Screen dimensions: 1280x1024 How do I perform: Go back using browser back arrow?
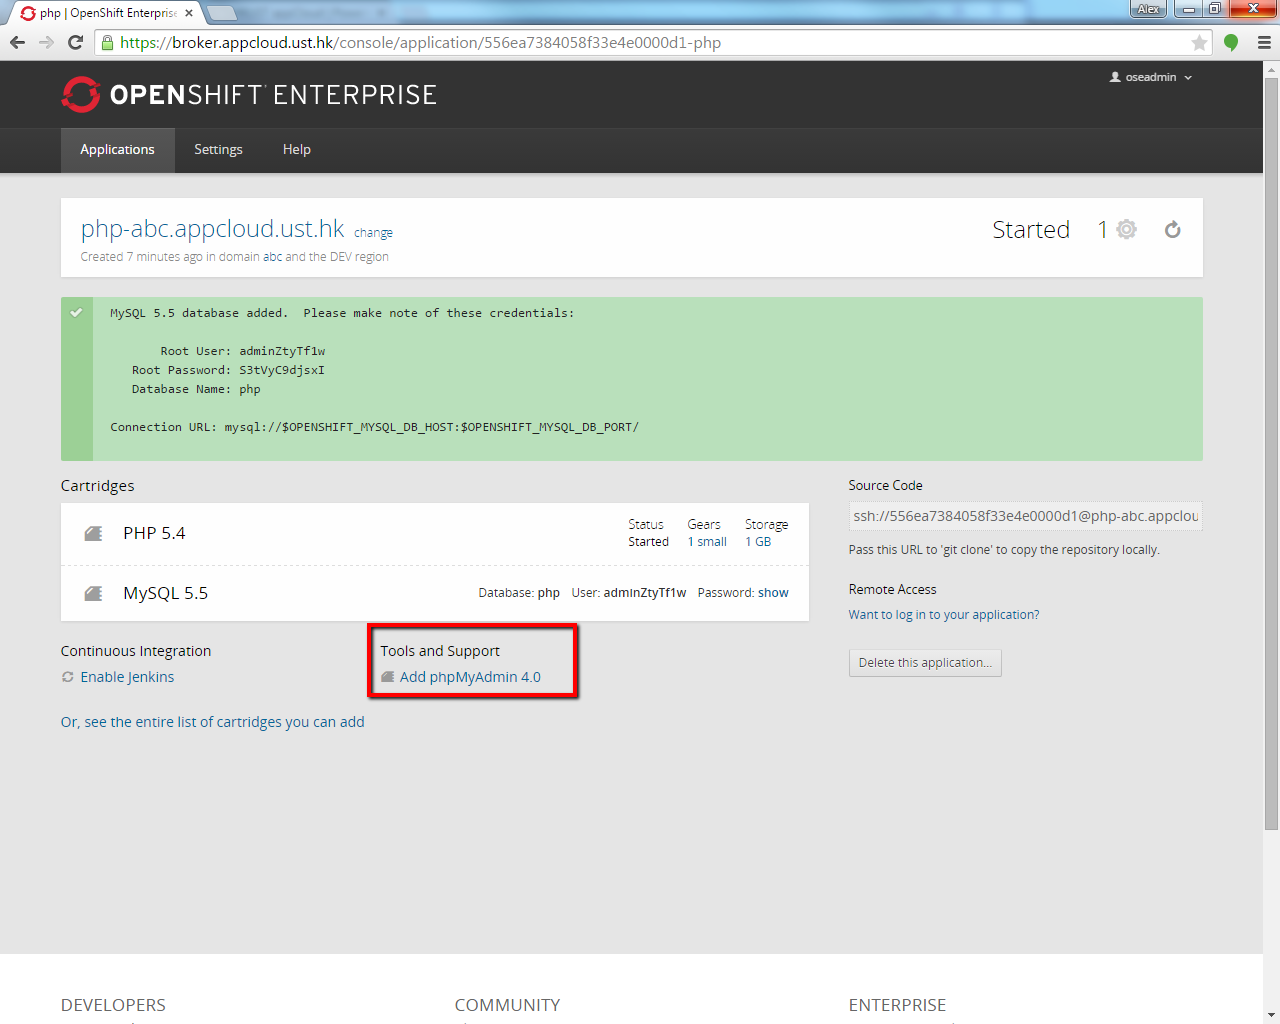[x=17, y=42]
